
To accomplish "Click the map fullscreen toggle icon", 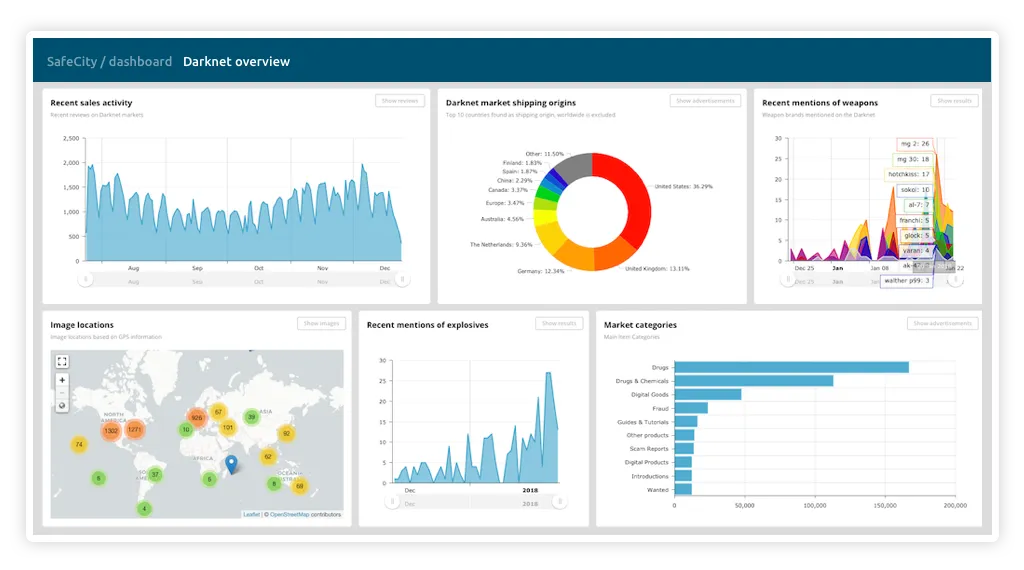I will [x=62, y=361].
